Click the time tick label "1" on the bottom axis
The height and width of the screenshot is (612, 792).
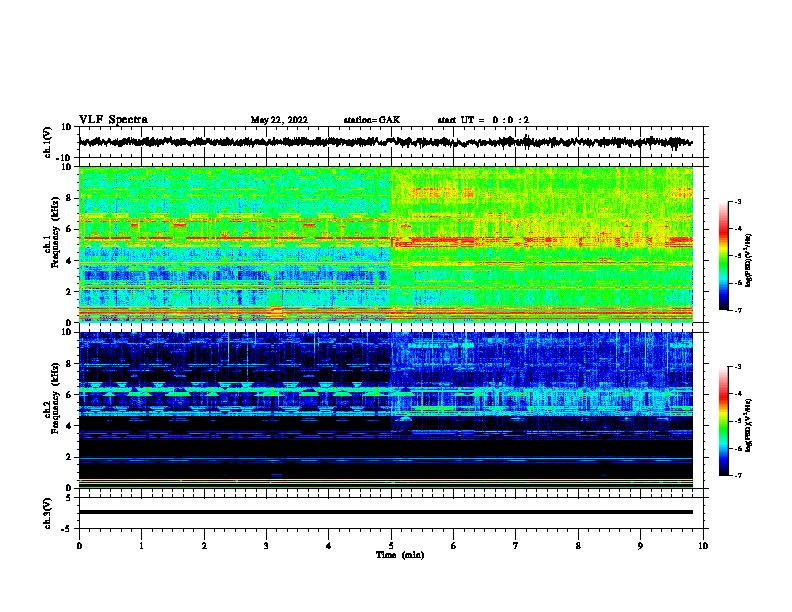click(141, 546)
